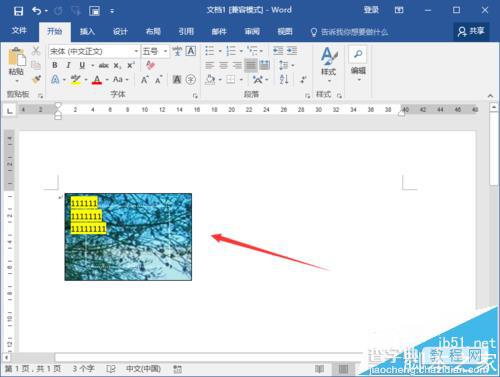The height and width of the screenshot is (377, 500).
Task: Open the 编辑 editing menu
Action: (358, 64)
